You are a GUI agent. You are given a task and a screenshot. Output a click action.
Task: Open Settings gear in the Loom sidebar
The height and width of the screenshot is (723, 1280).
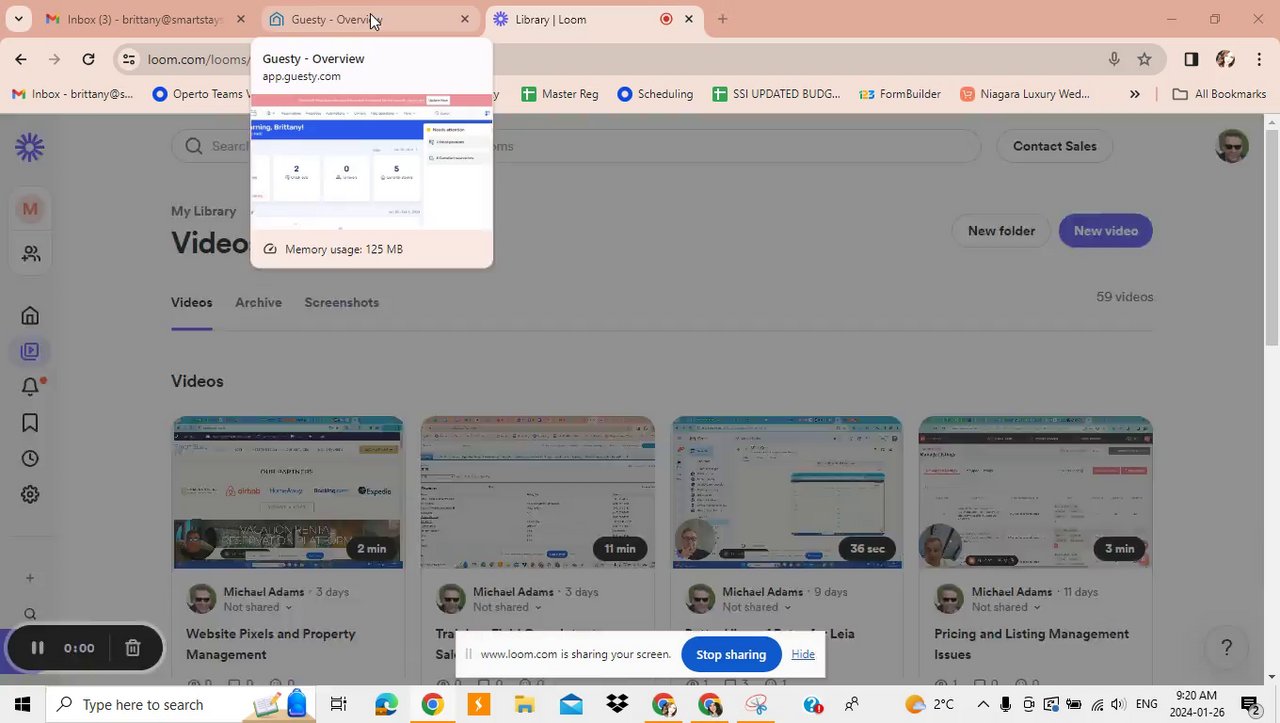pyautogui.click(x=30, y=494)
